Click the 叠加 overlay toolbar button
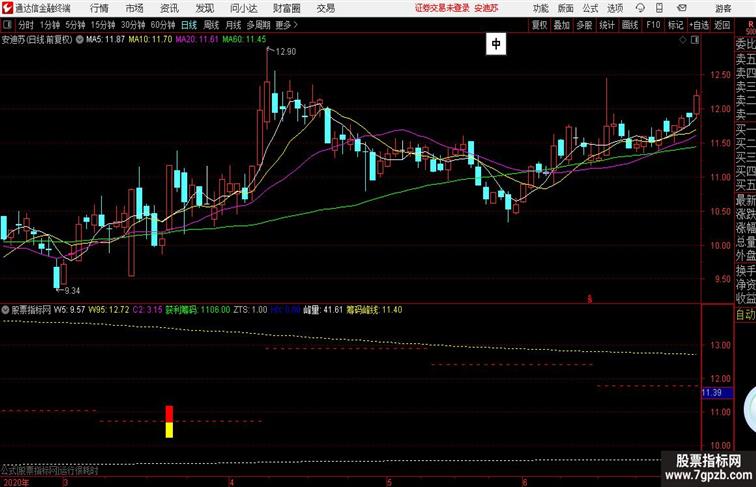756x487 pixels. (562, 25)
